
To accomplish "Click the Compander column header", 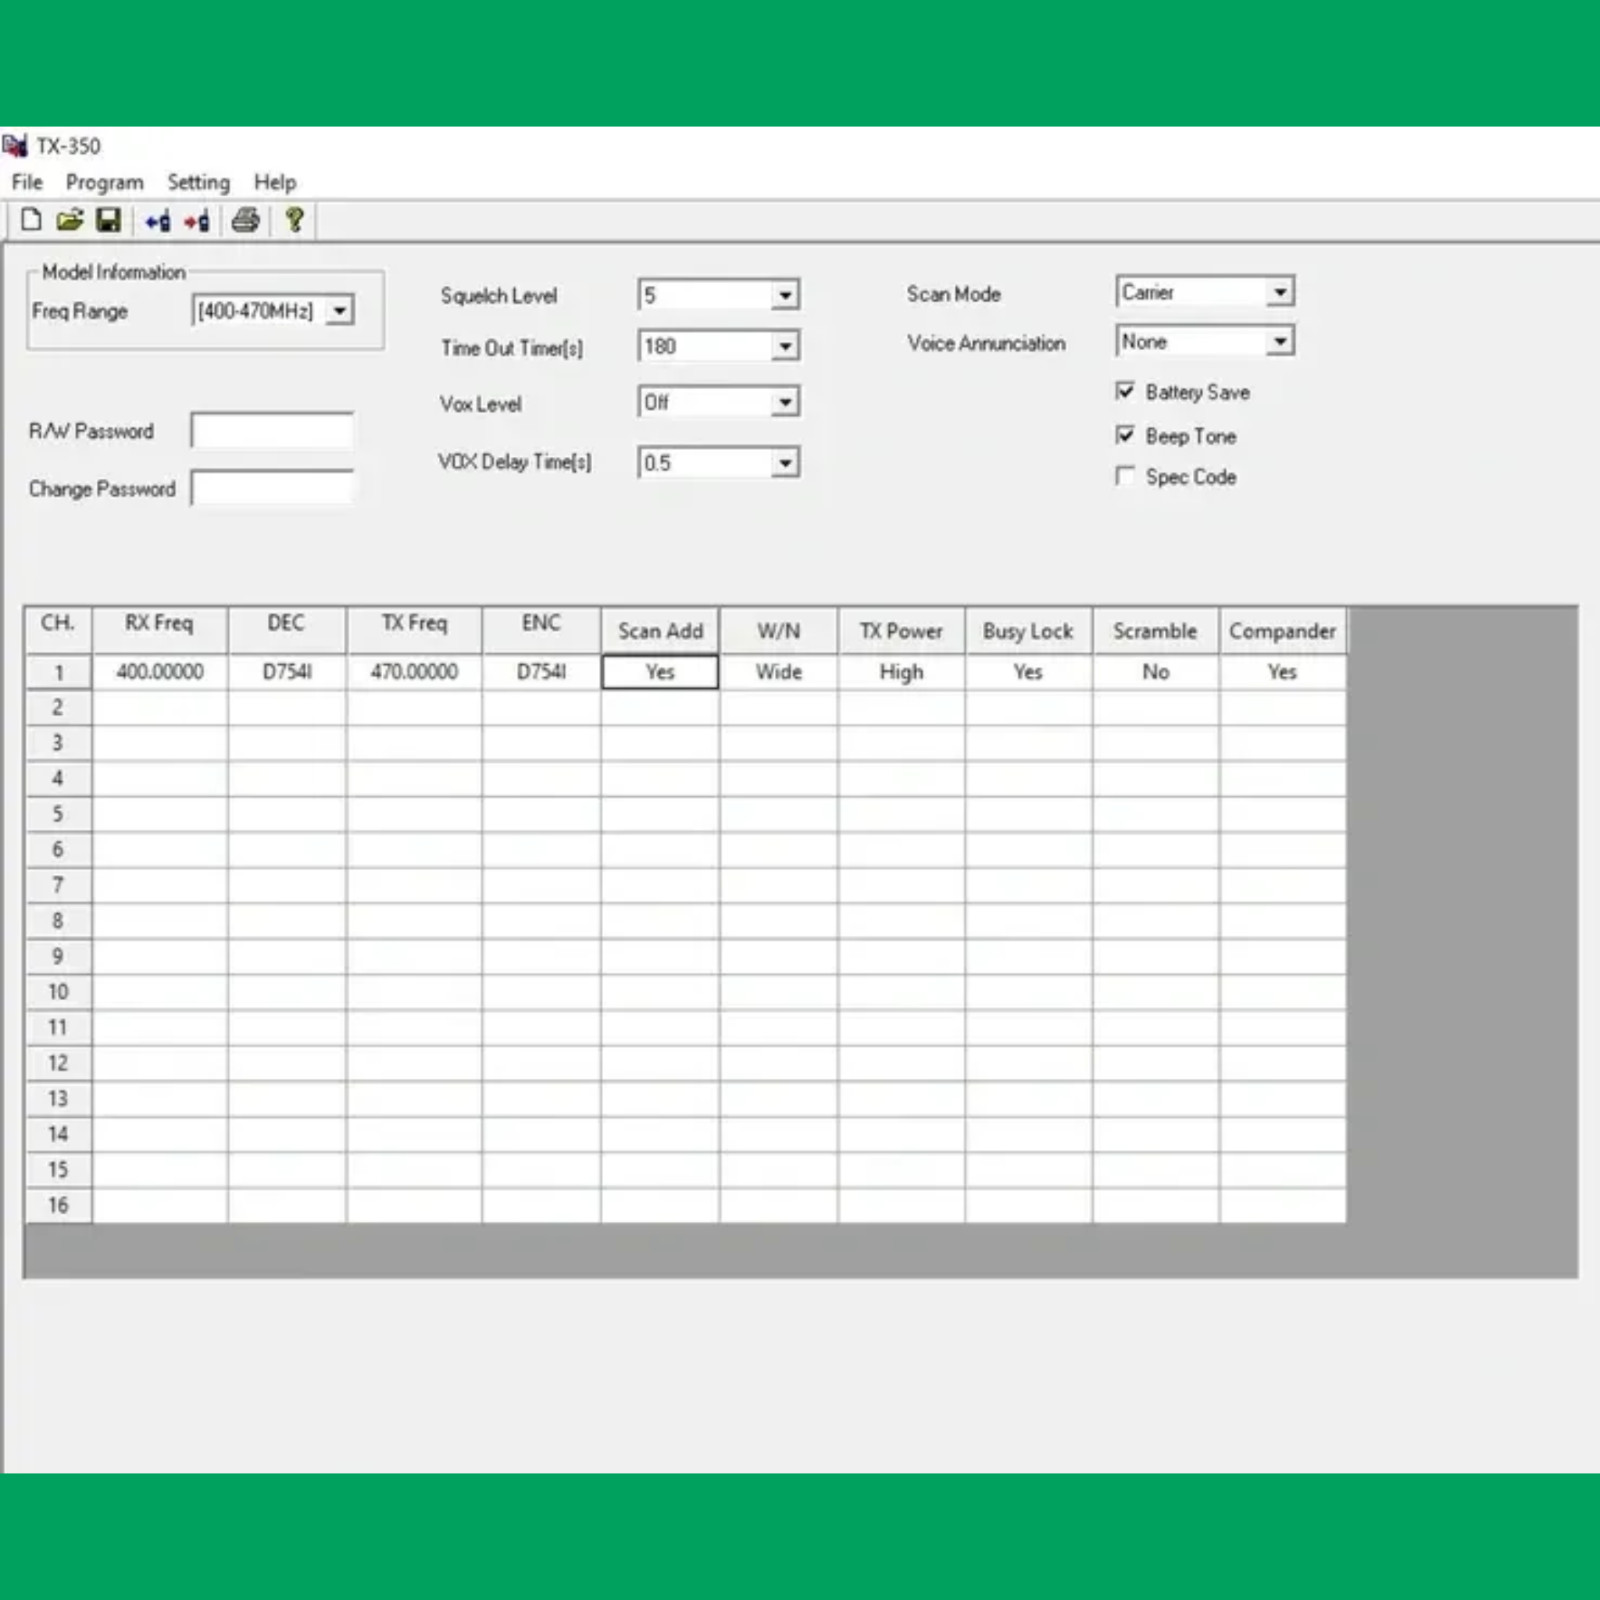I will 1283,631.
